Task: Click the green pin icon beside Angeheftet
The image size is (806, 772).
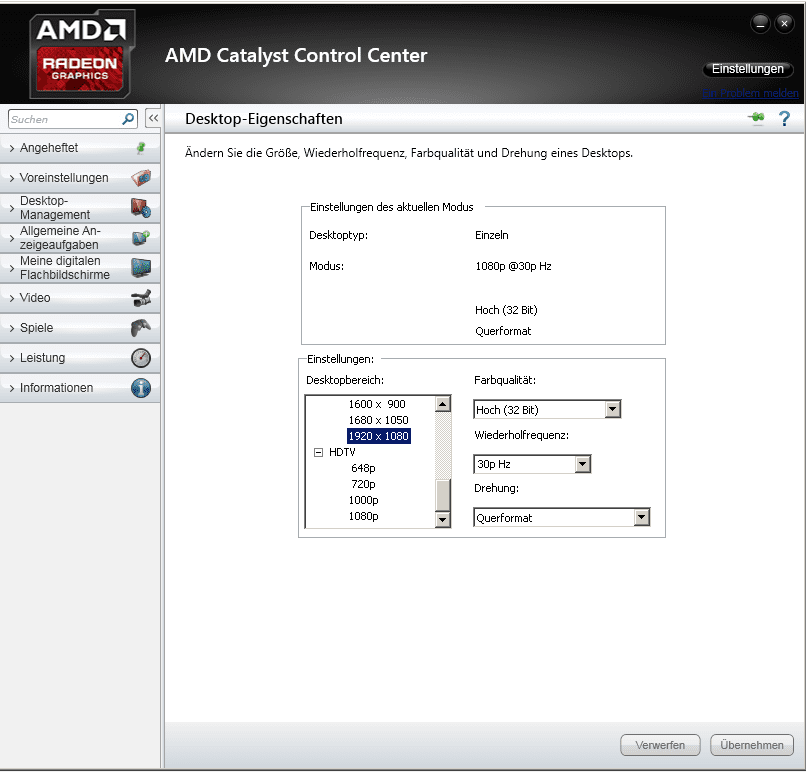Action: point(141,148)
